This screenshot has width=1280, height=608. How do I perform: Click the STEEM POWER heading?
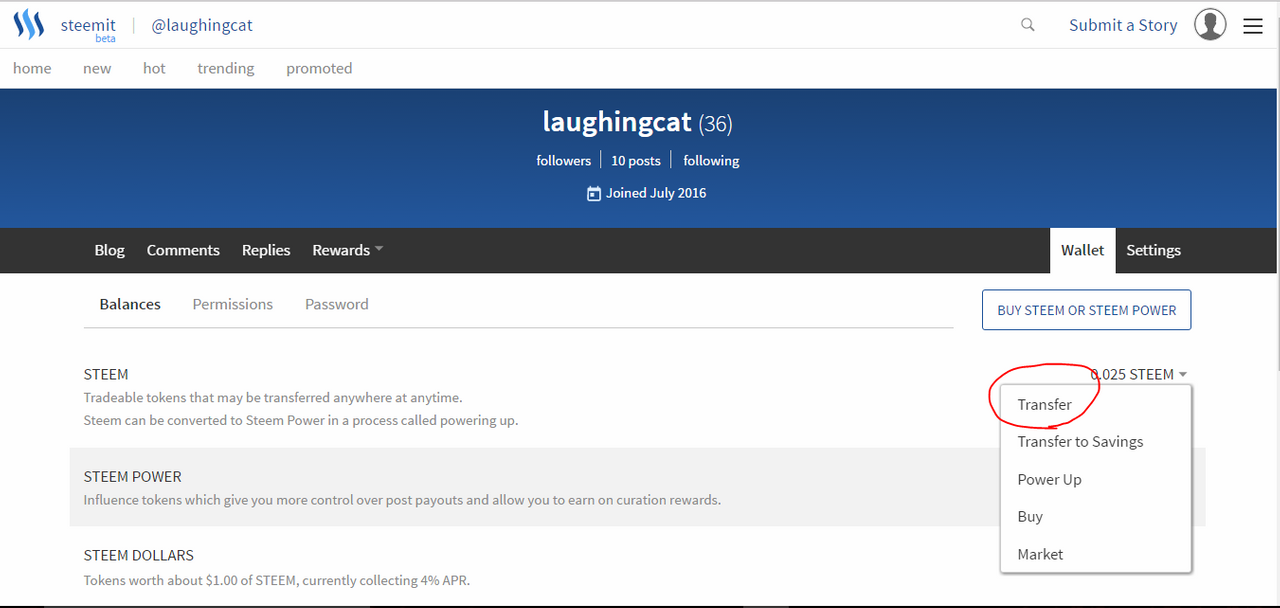[132, 476]
